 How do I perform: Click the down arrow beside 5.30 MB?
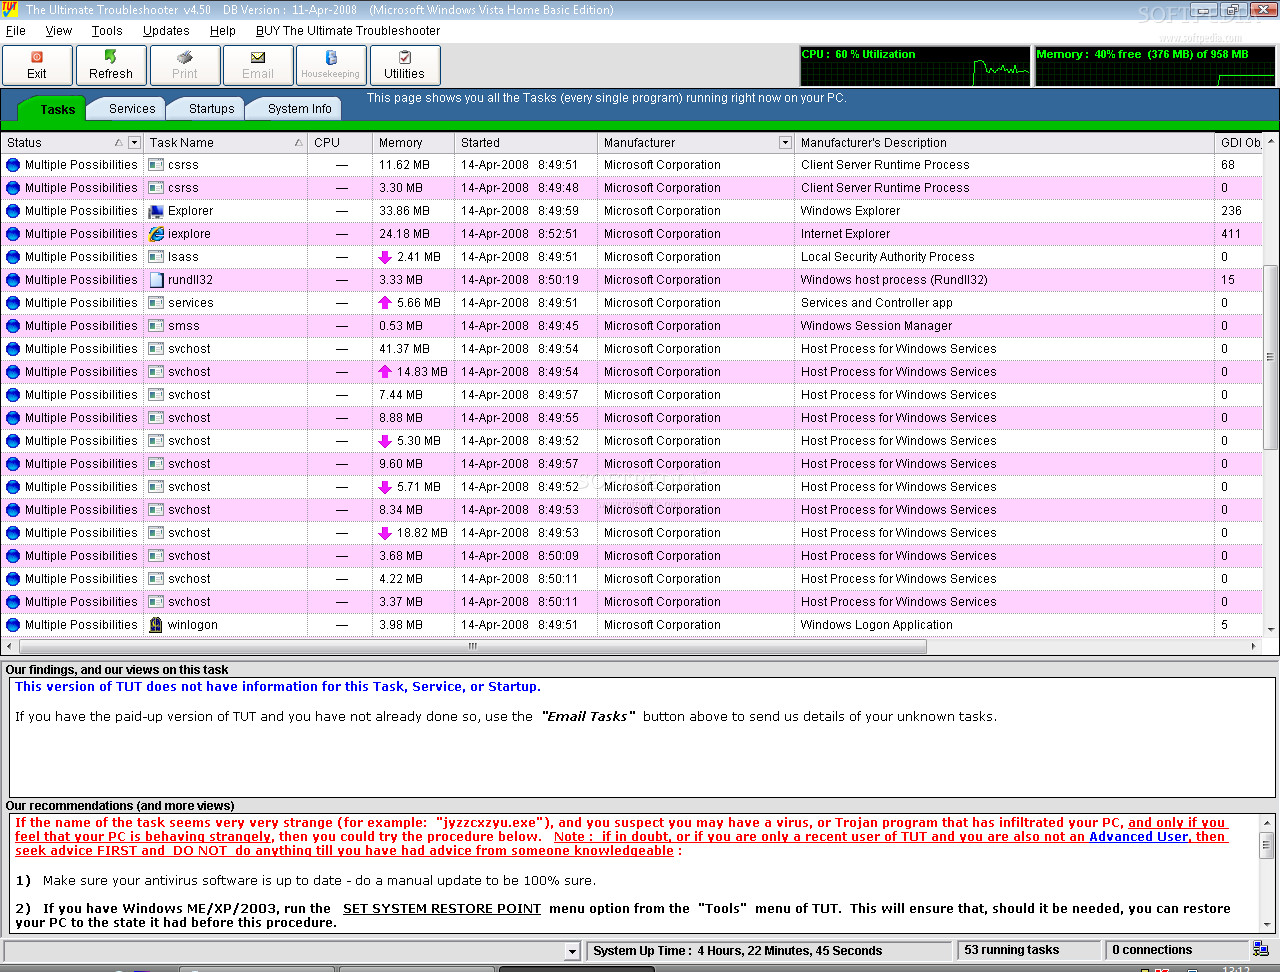coord(385,441)
